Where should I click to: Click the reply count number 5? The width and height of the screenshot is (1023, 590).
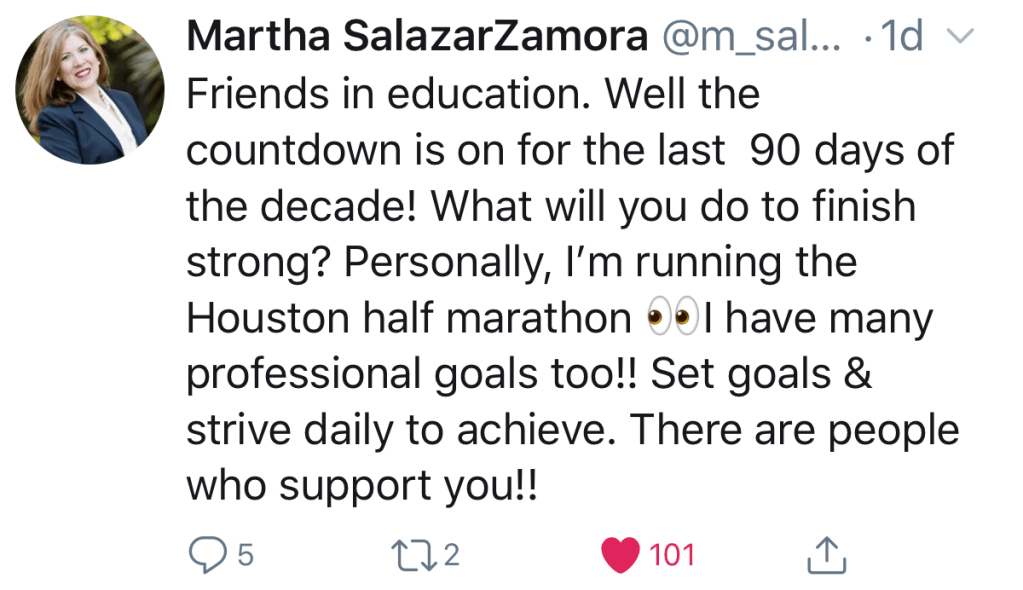tap(245, 554)
